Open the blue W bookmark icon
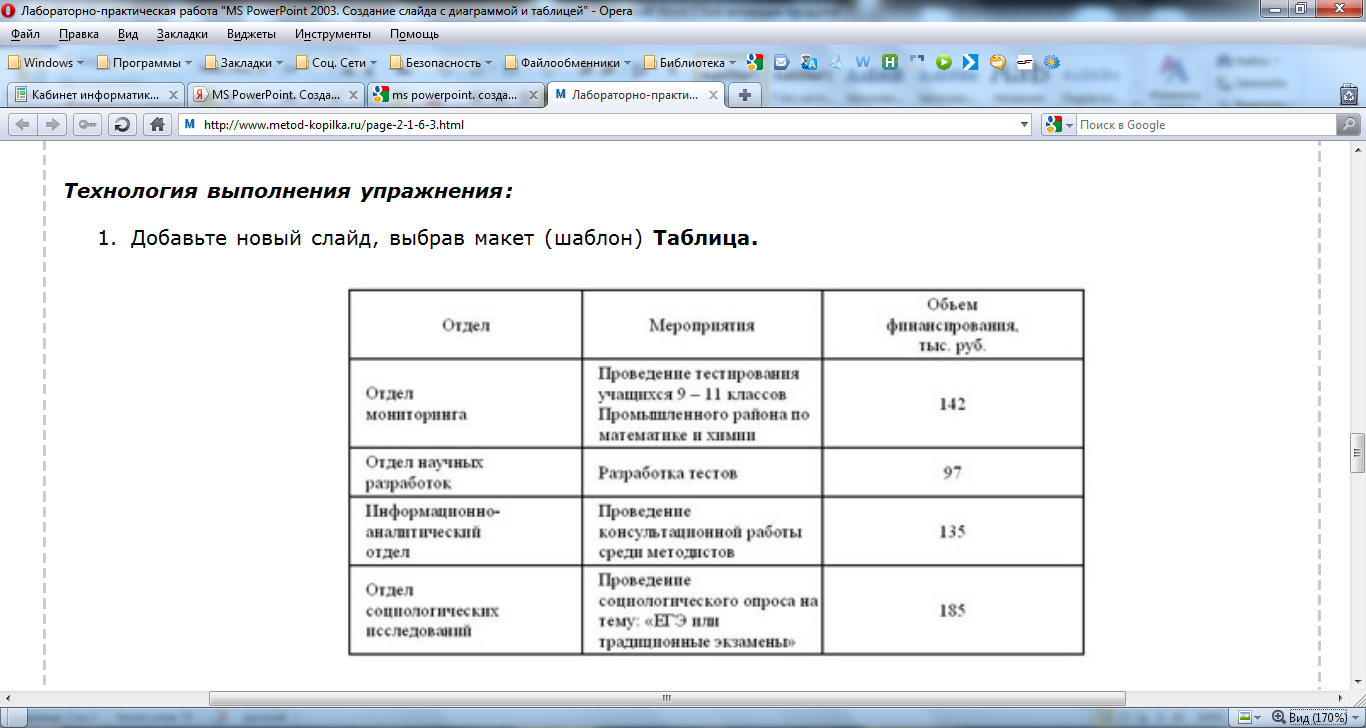This screenshot has width=1366, height=728. 863,62
